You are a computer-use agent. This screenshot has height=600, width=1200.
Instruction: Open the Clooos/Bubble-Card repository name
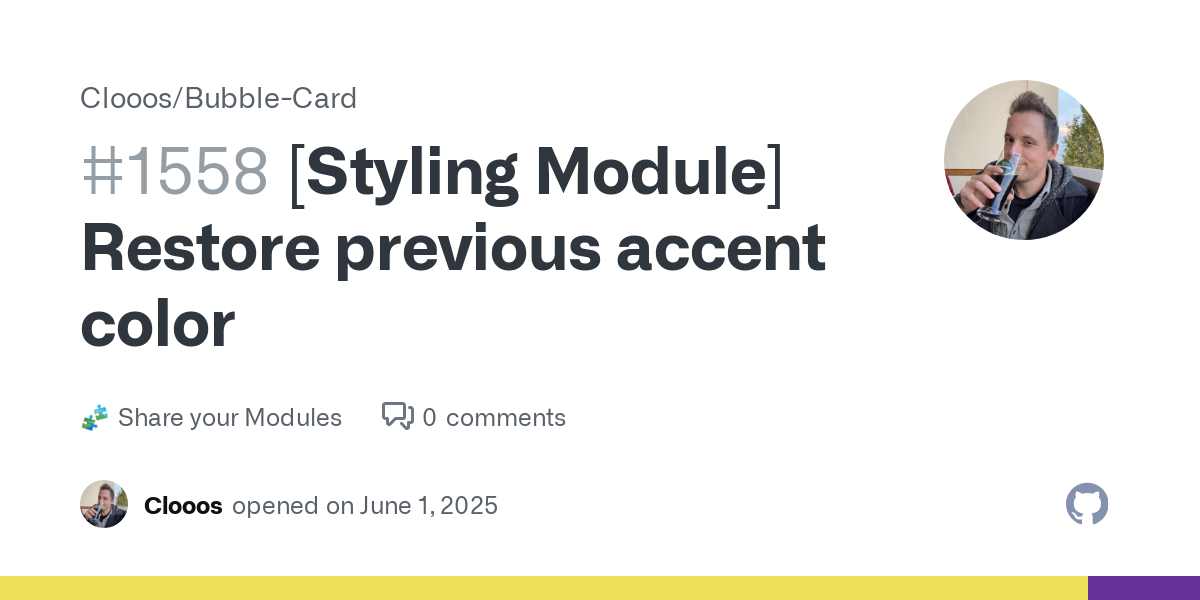(218, 98)
